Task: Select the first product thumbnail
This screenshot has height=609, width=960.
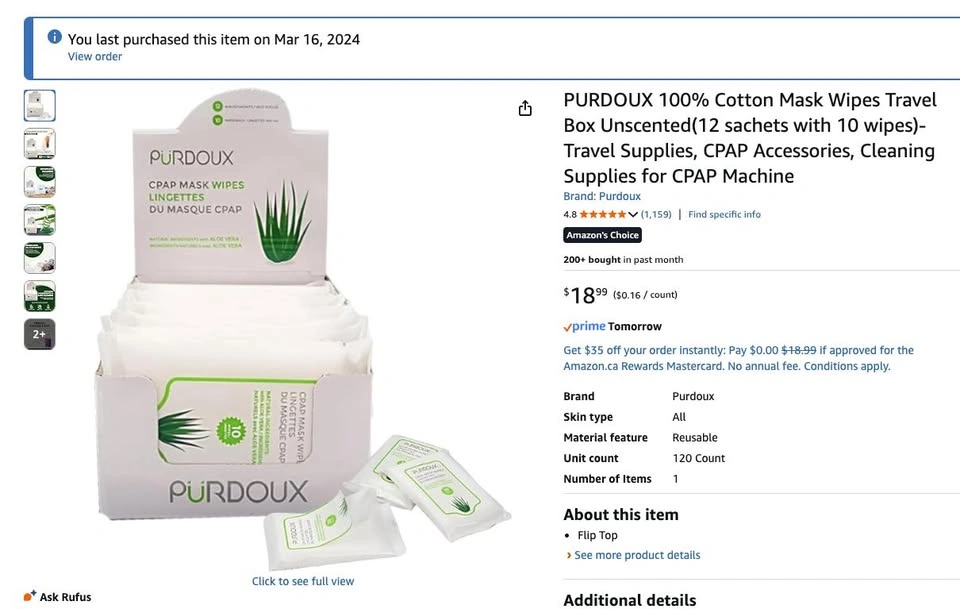Action: point(40,105)
